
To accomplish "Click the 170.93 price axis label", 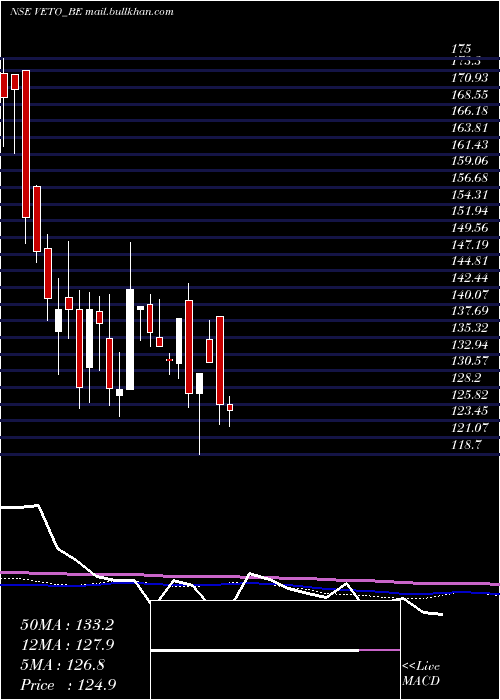I will coord(470,79).
